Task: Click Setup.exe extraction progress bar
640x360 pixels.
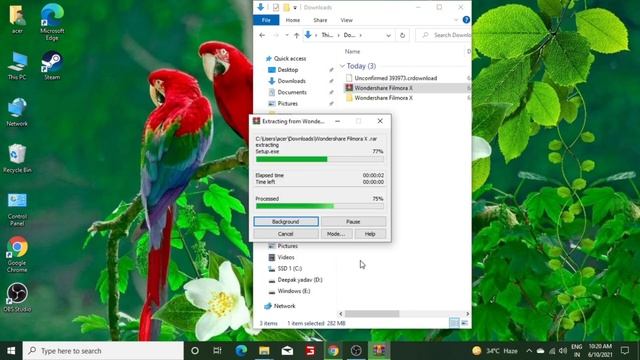Action: [320, 159]
